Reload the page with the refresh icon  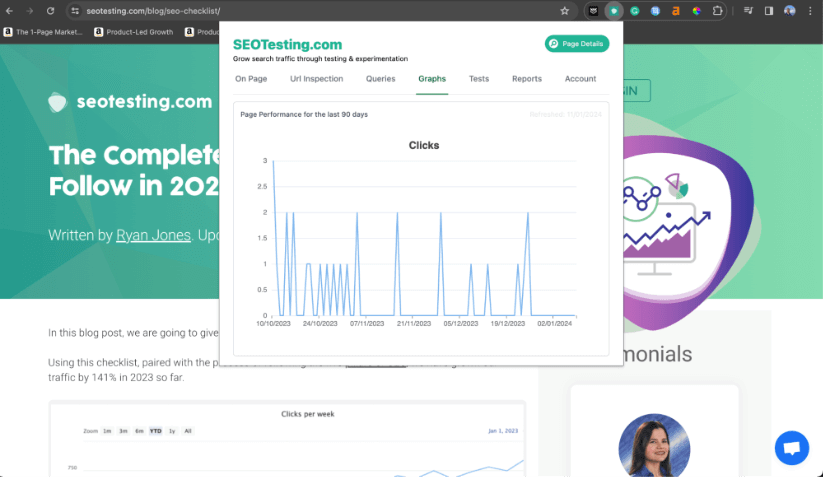pyautogui.click(x=50, y=10)
